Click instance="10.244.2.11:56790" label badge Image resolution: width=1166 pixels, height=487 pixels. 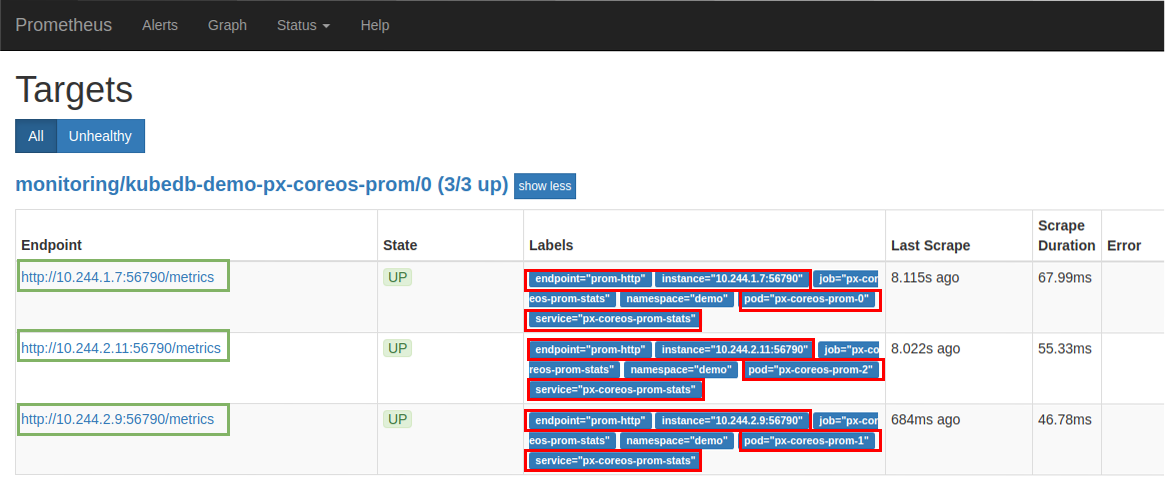point(735,350)
